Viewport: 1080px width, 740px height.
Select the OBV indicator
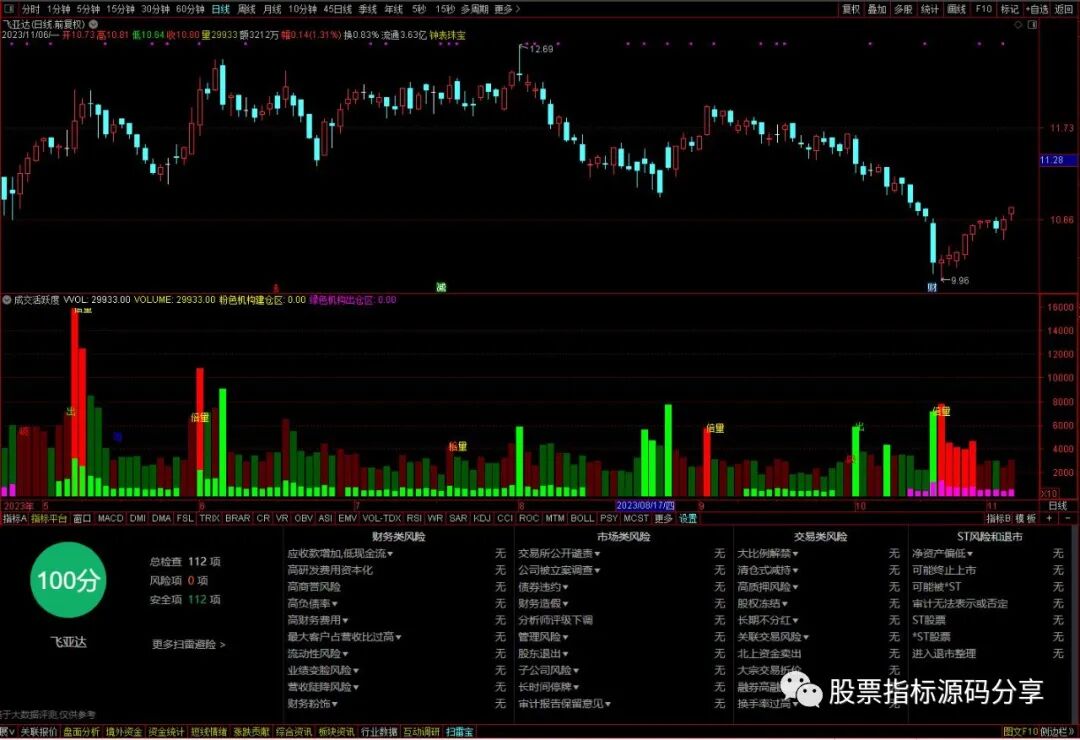304,518
